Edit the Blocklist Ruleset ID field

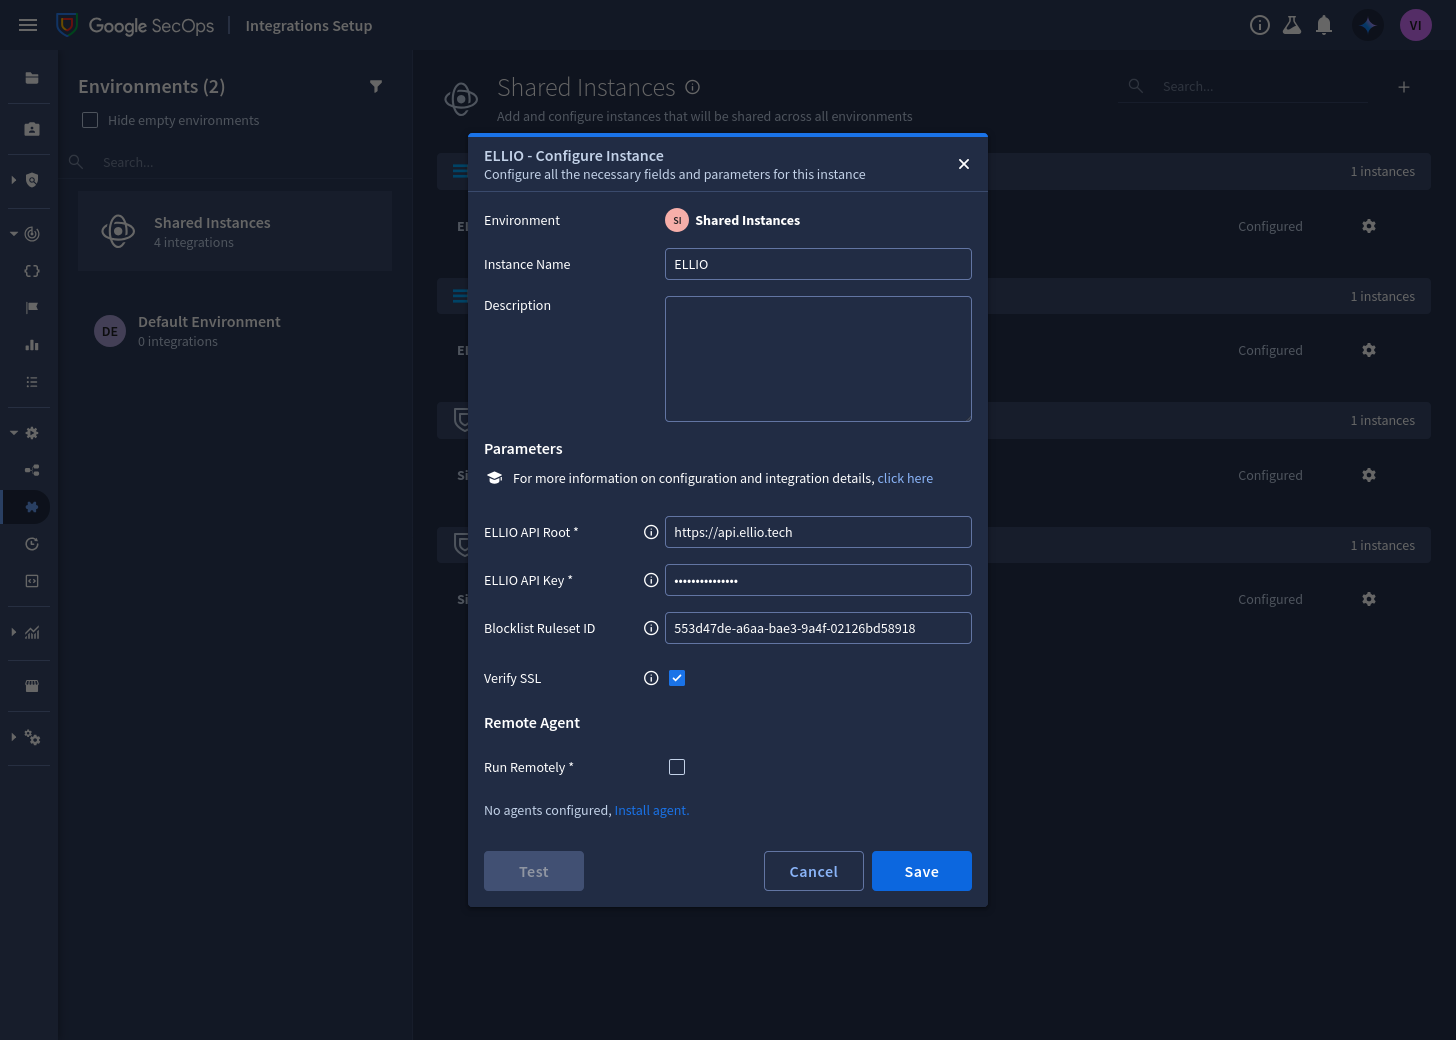point(818,628)
